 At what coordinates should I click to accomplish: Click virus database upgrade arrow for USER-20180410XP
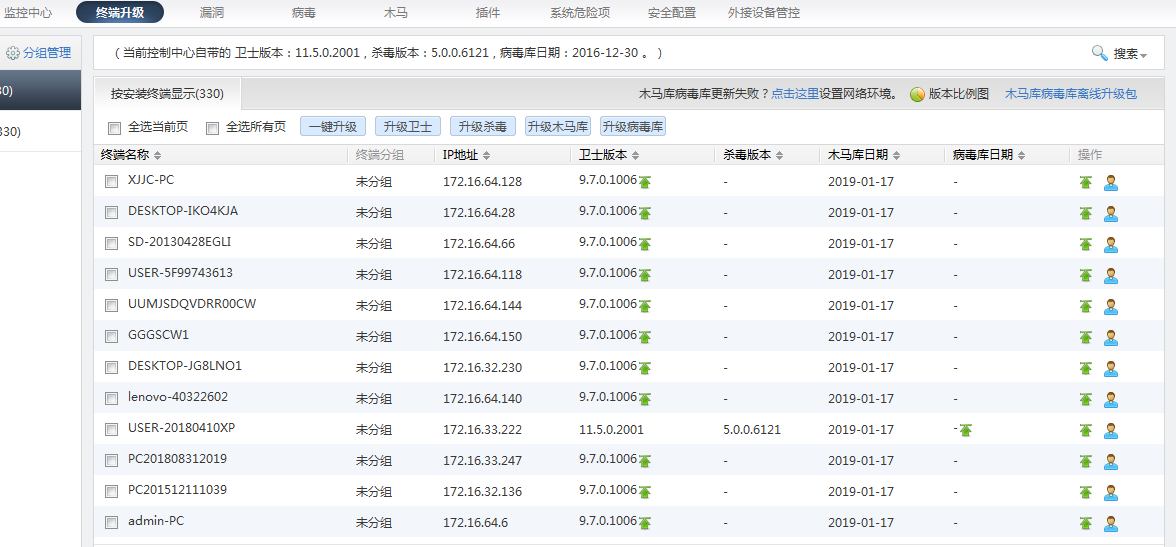[965, 430]
